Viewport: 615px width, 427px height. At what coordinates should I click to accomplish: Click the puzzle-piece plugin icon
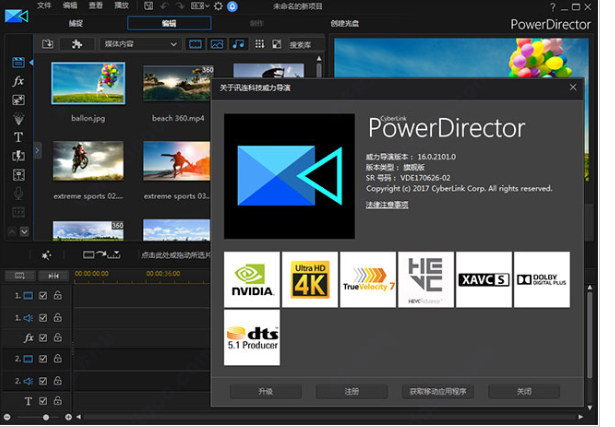[x=77, y=44]
